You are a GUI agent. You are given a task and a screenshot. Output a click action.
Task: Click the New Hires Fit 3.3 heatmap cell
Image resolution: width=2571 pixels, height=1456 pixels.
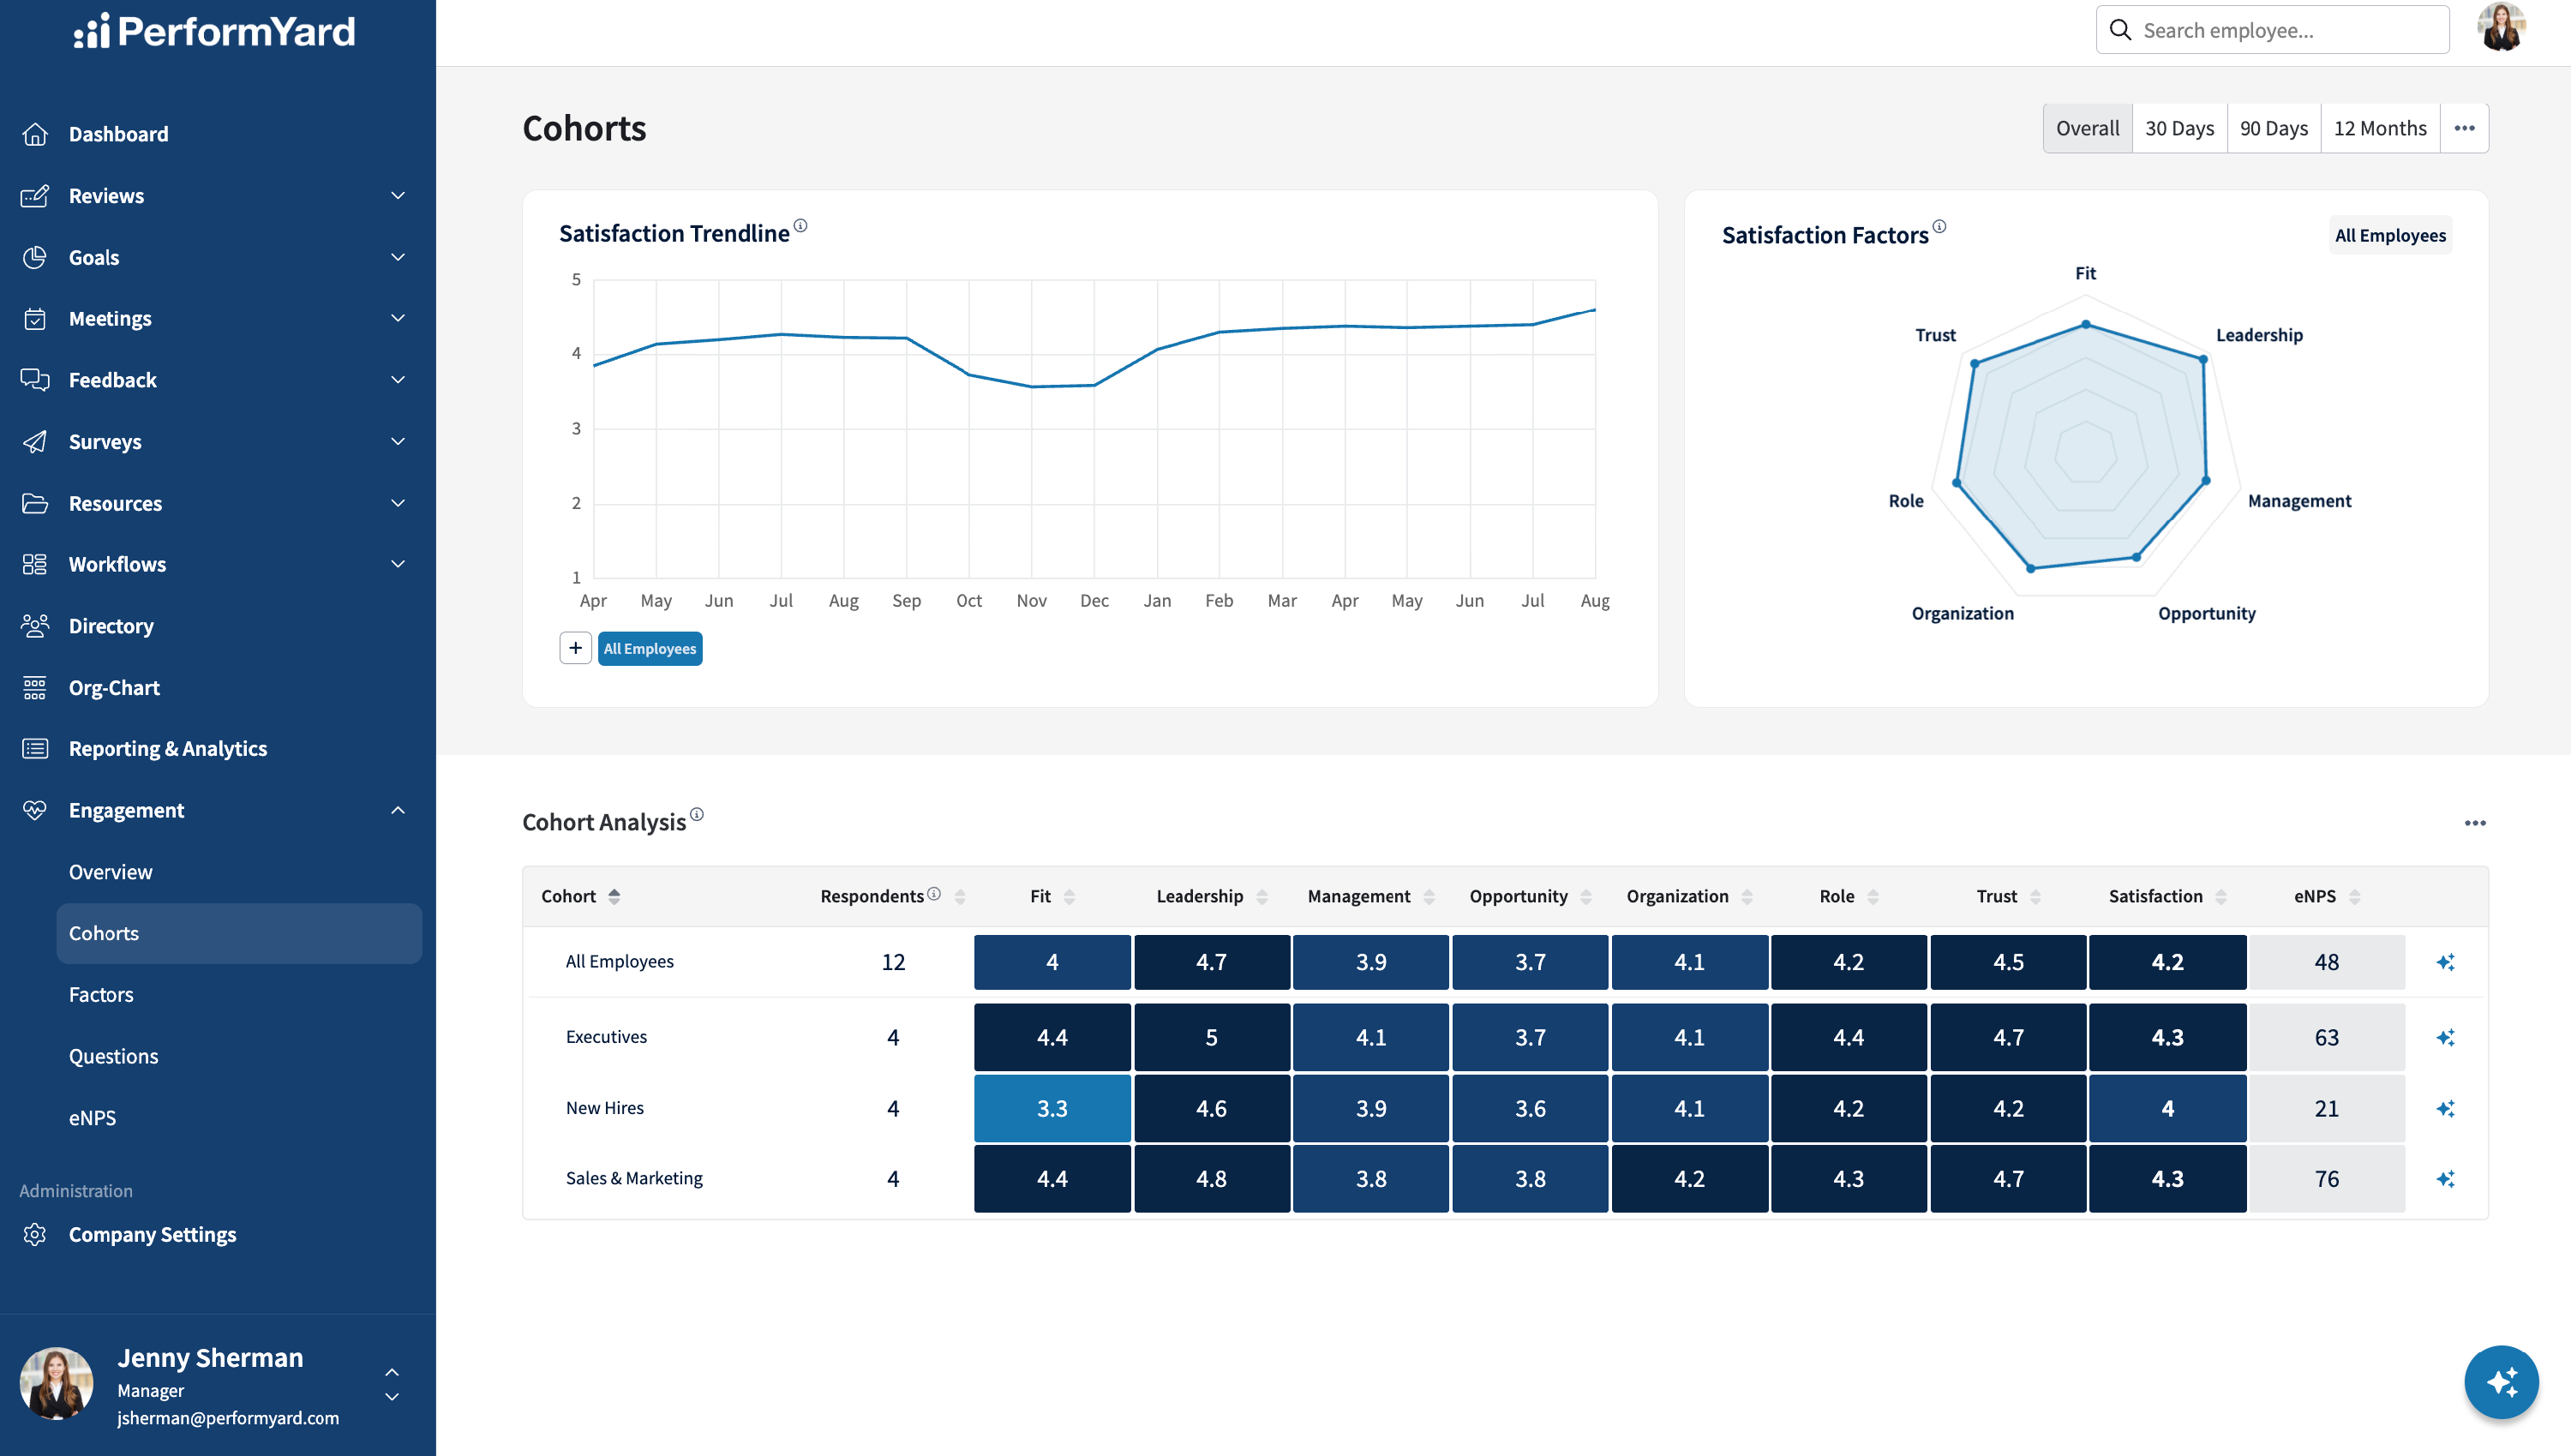pos(1052,1108)
